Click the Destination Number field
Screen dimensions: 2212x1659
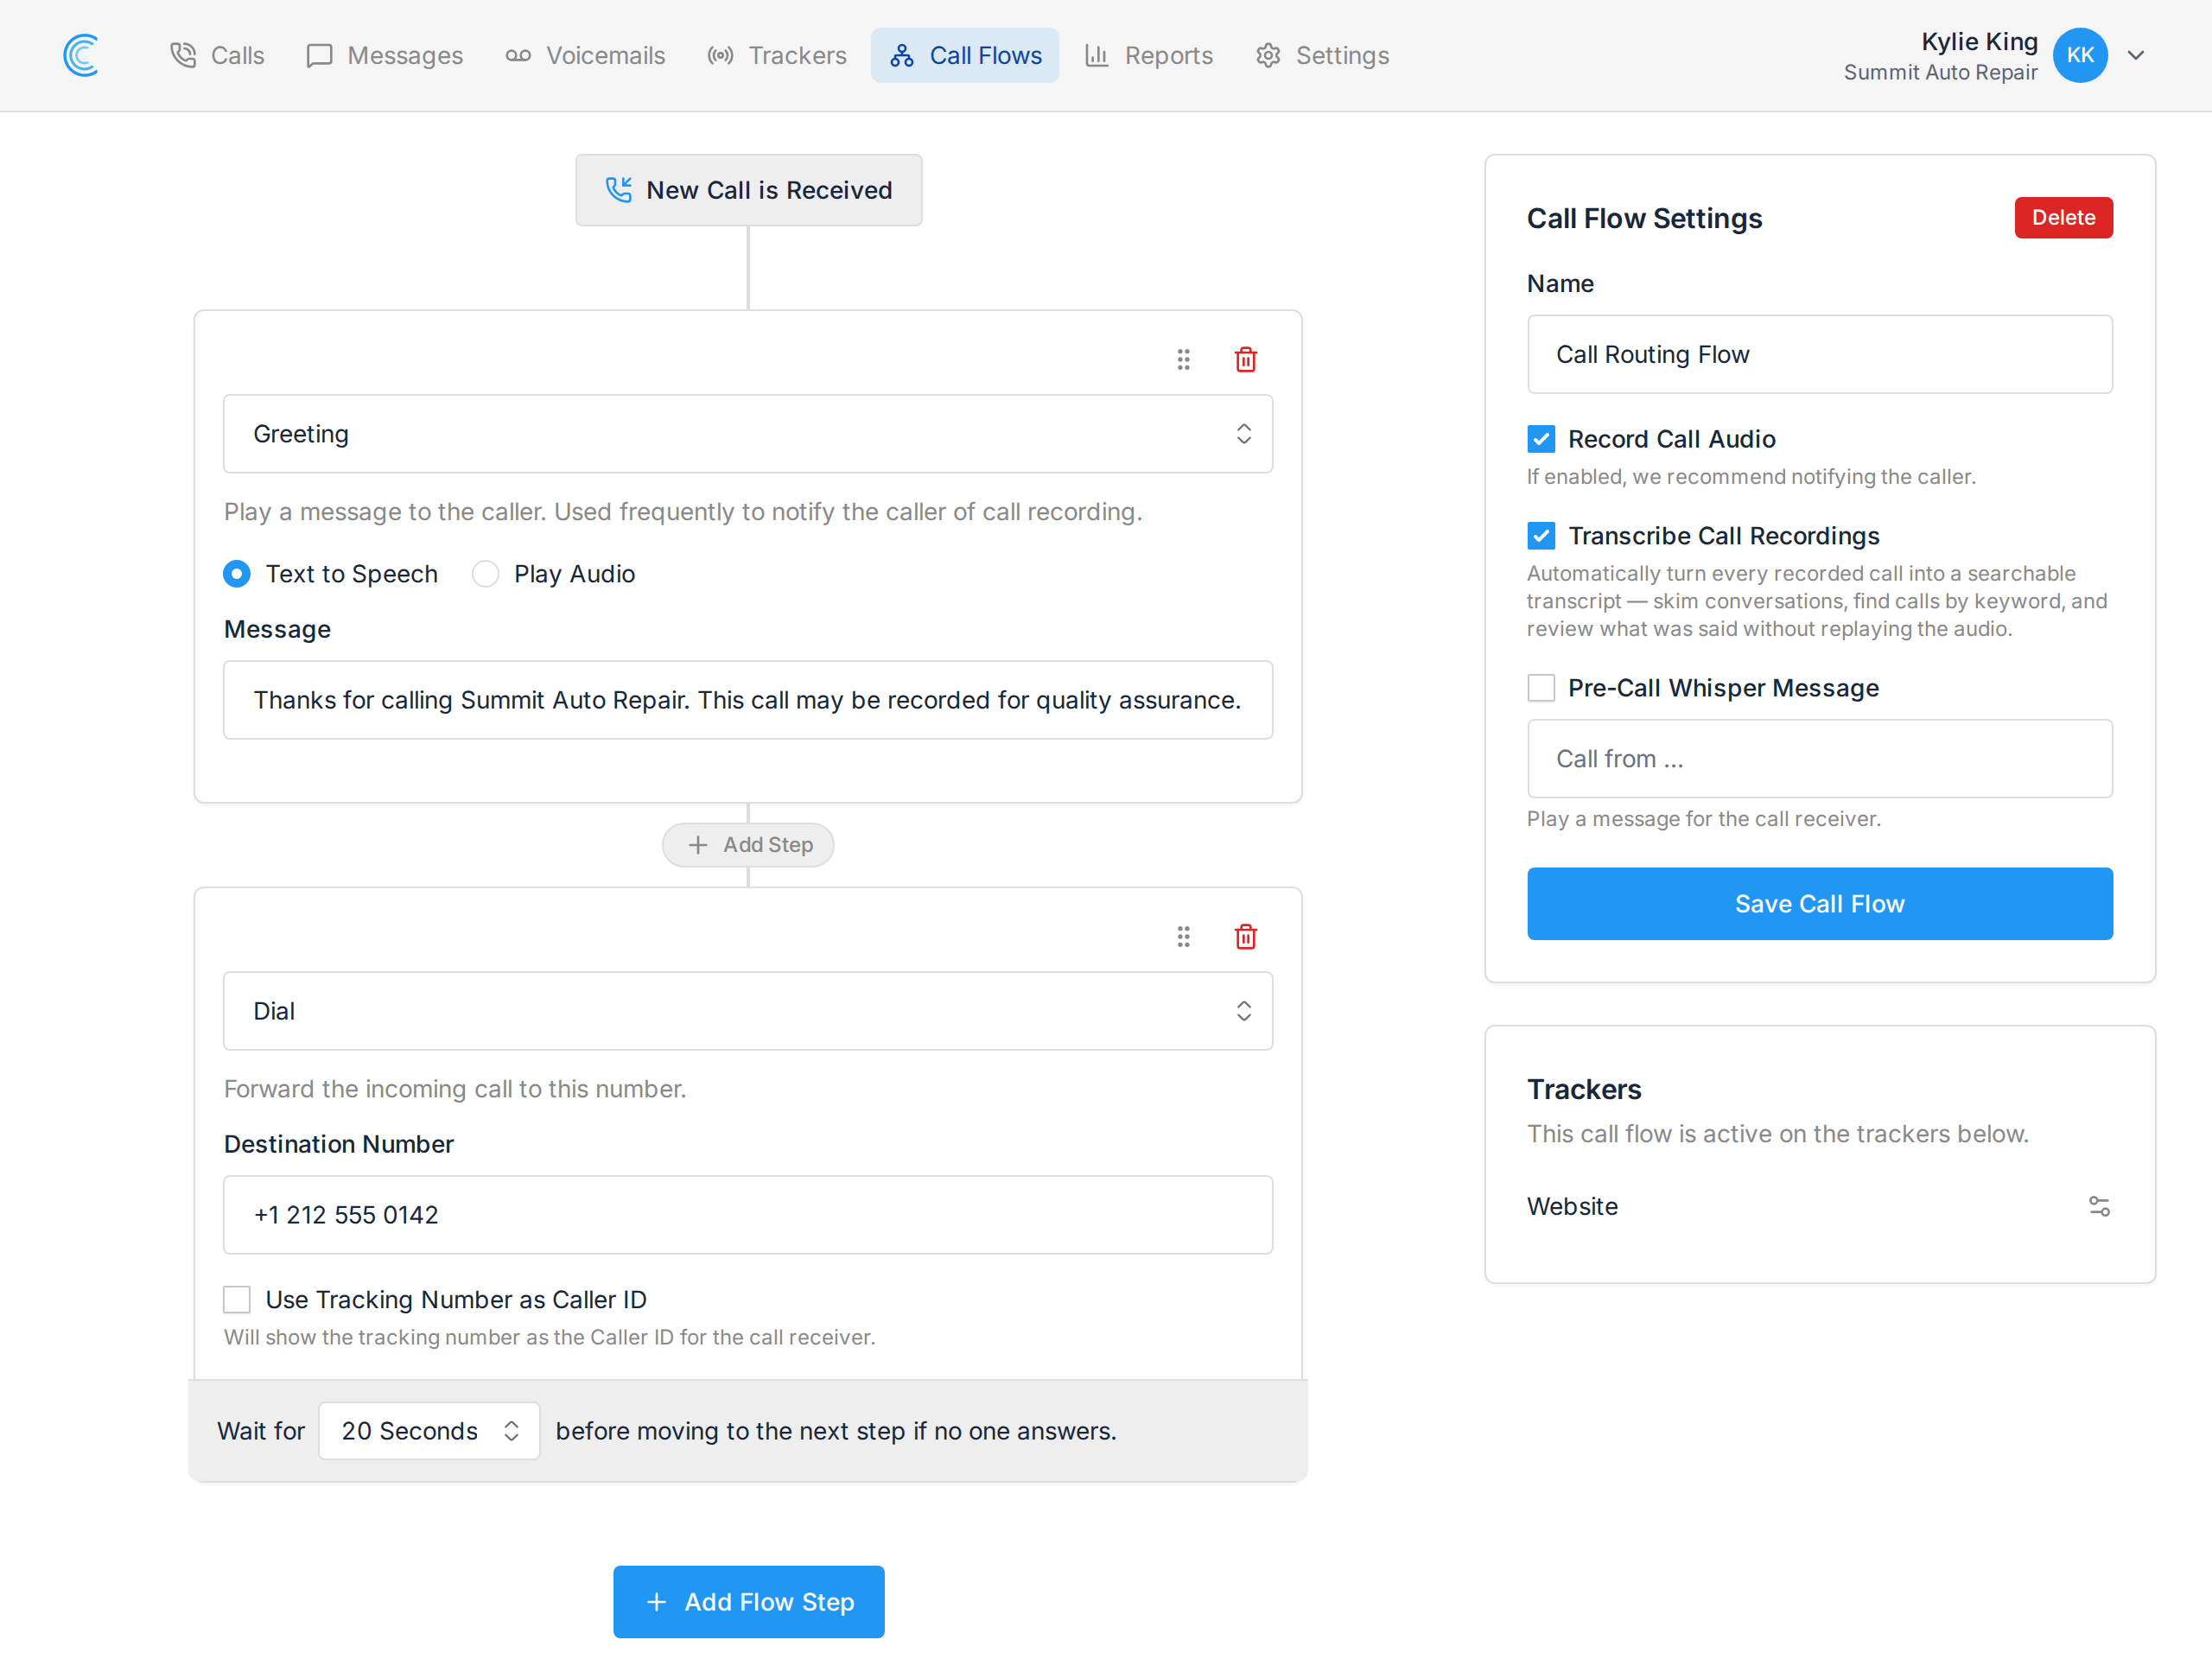(748, 1215)
